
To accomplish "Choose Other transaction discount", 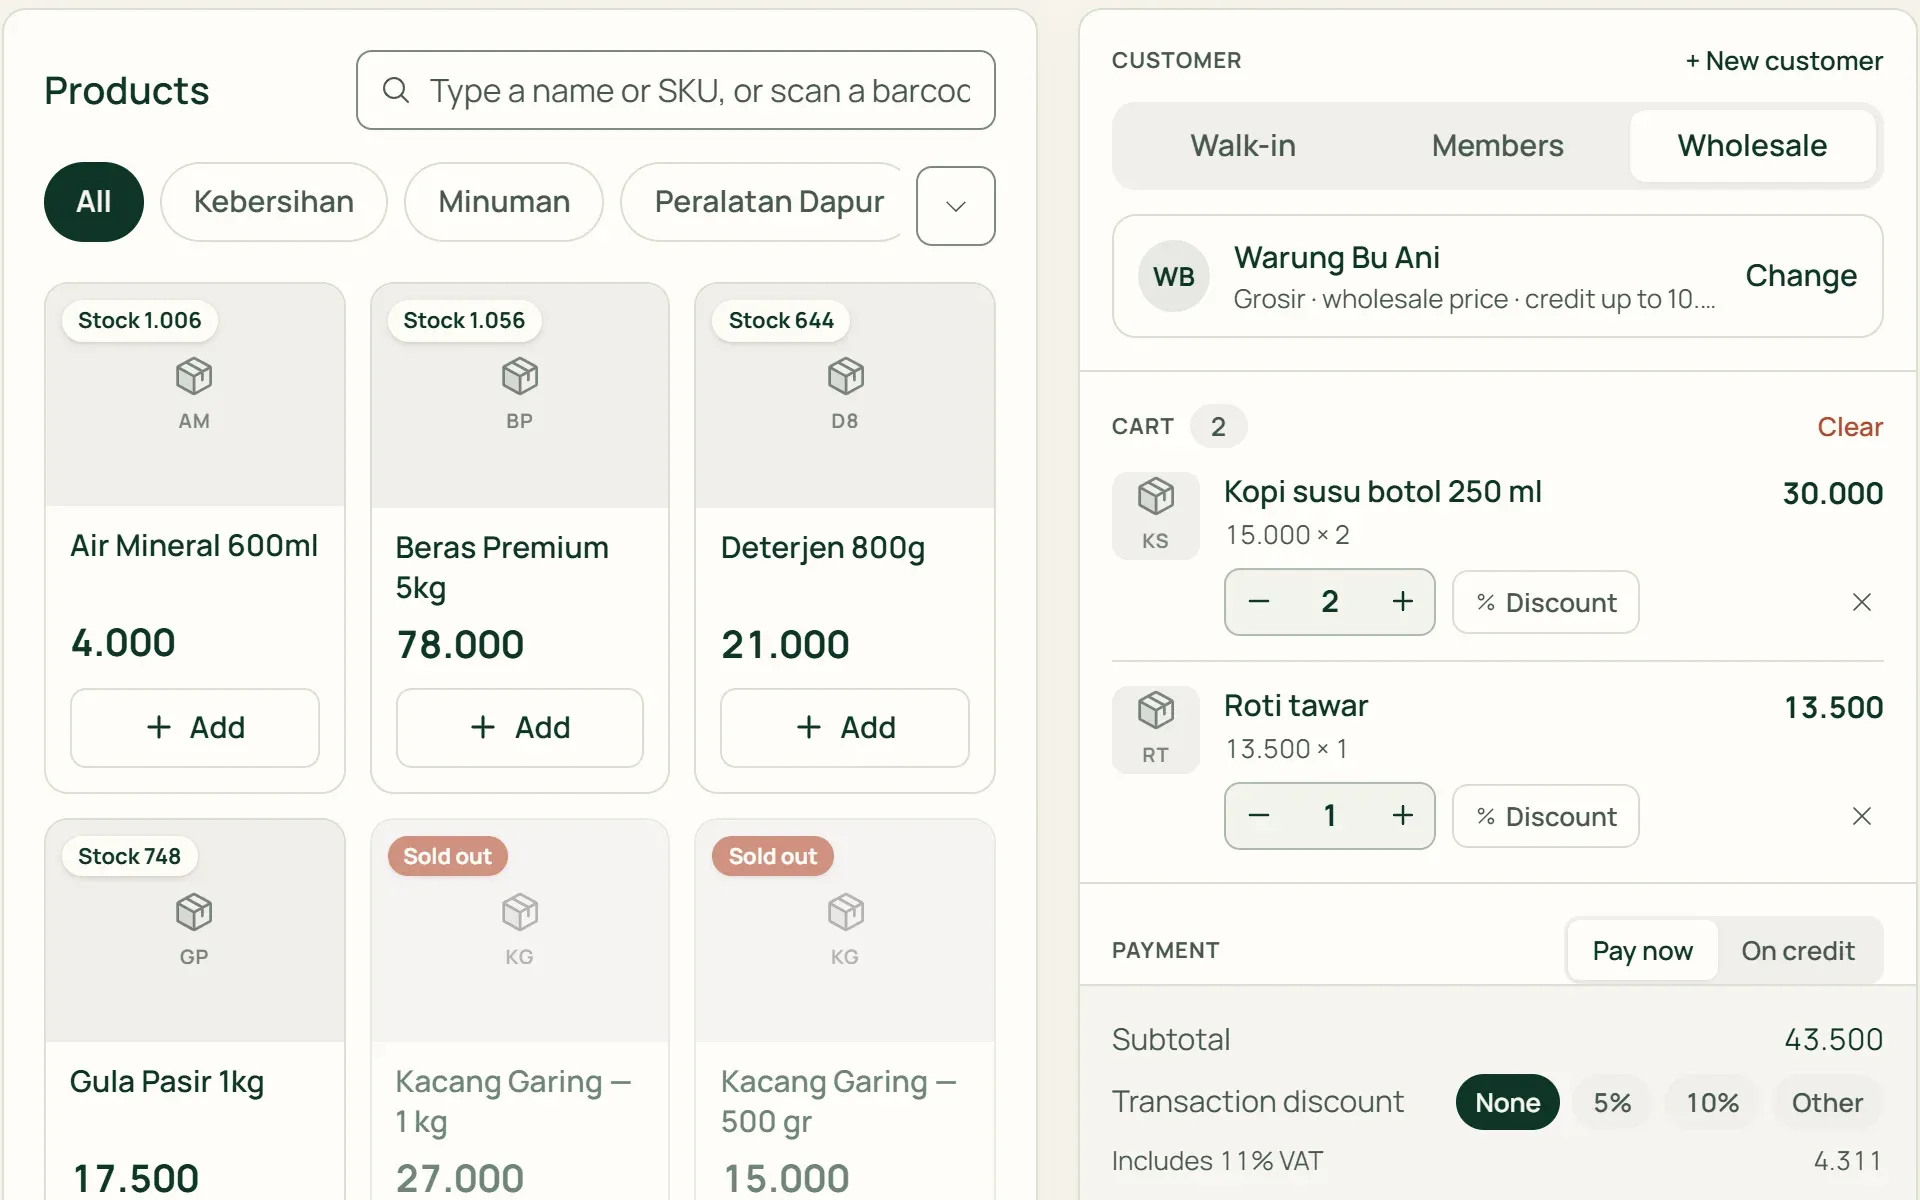I will (1827, 1102).
